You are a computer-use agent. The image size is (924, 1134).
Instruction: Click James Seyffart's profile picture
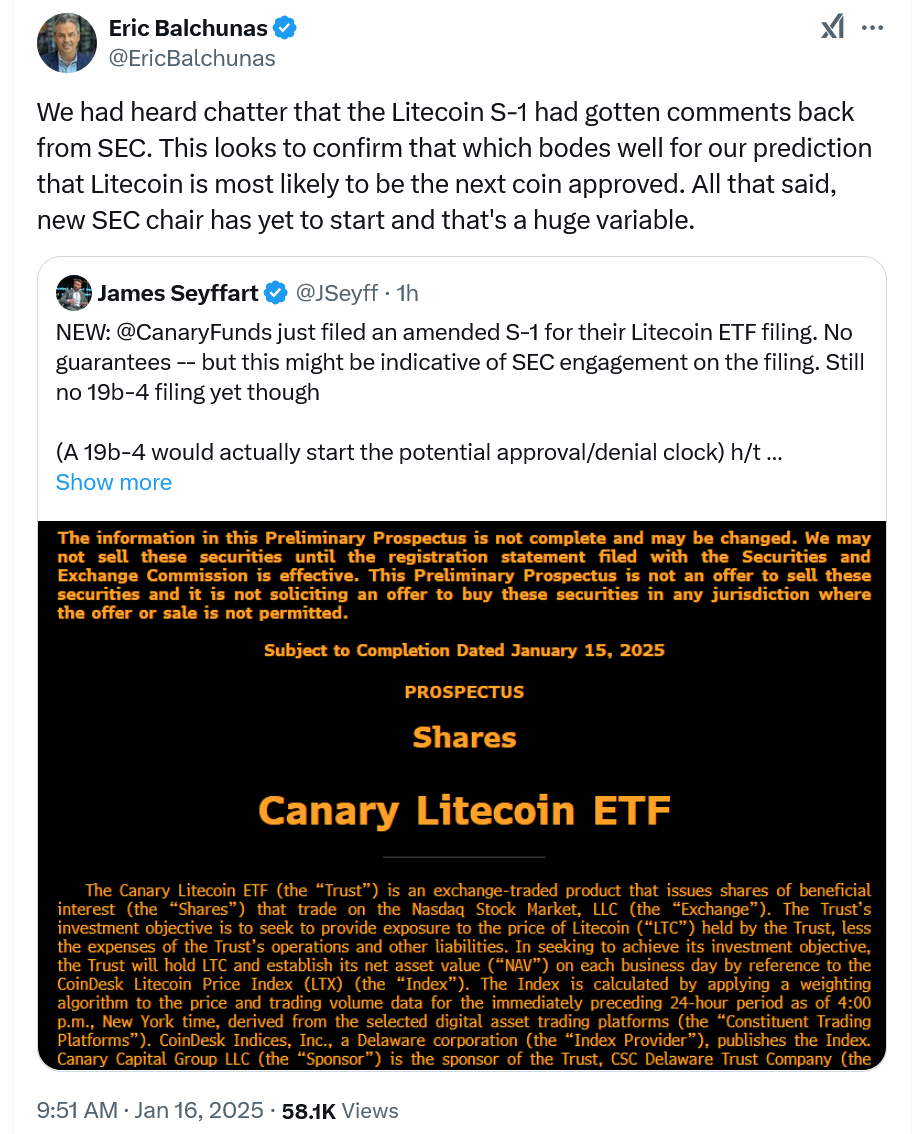point(74,293)
